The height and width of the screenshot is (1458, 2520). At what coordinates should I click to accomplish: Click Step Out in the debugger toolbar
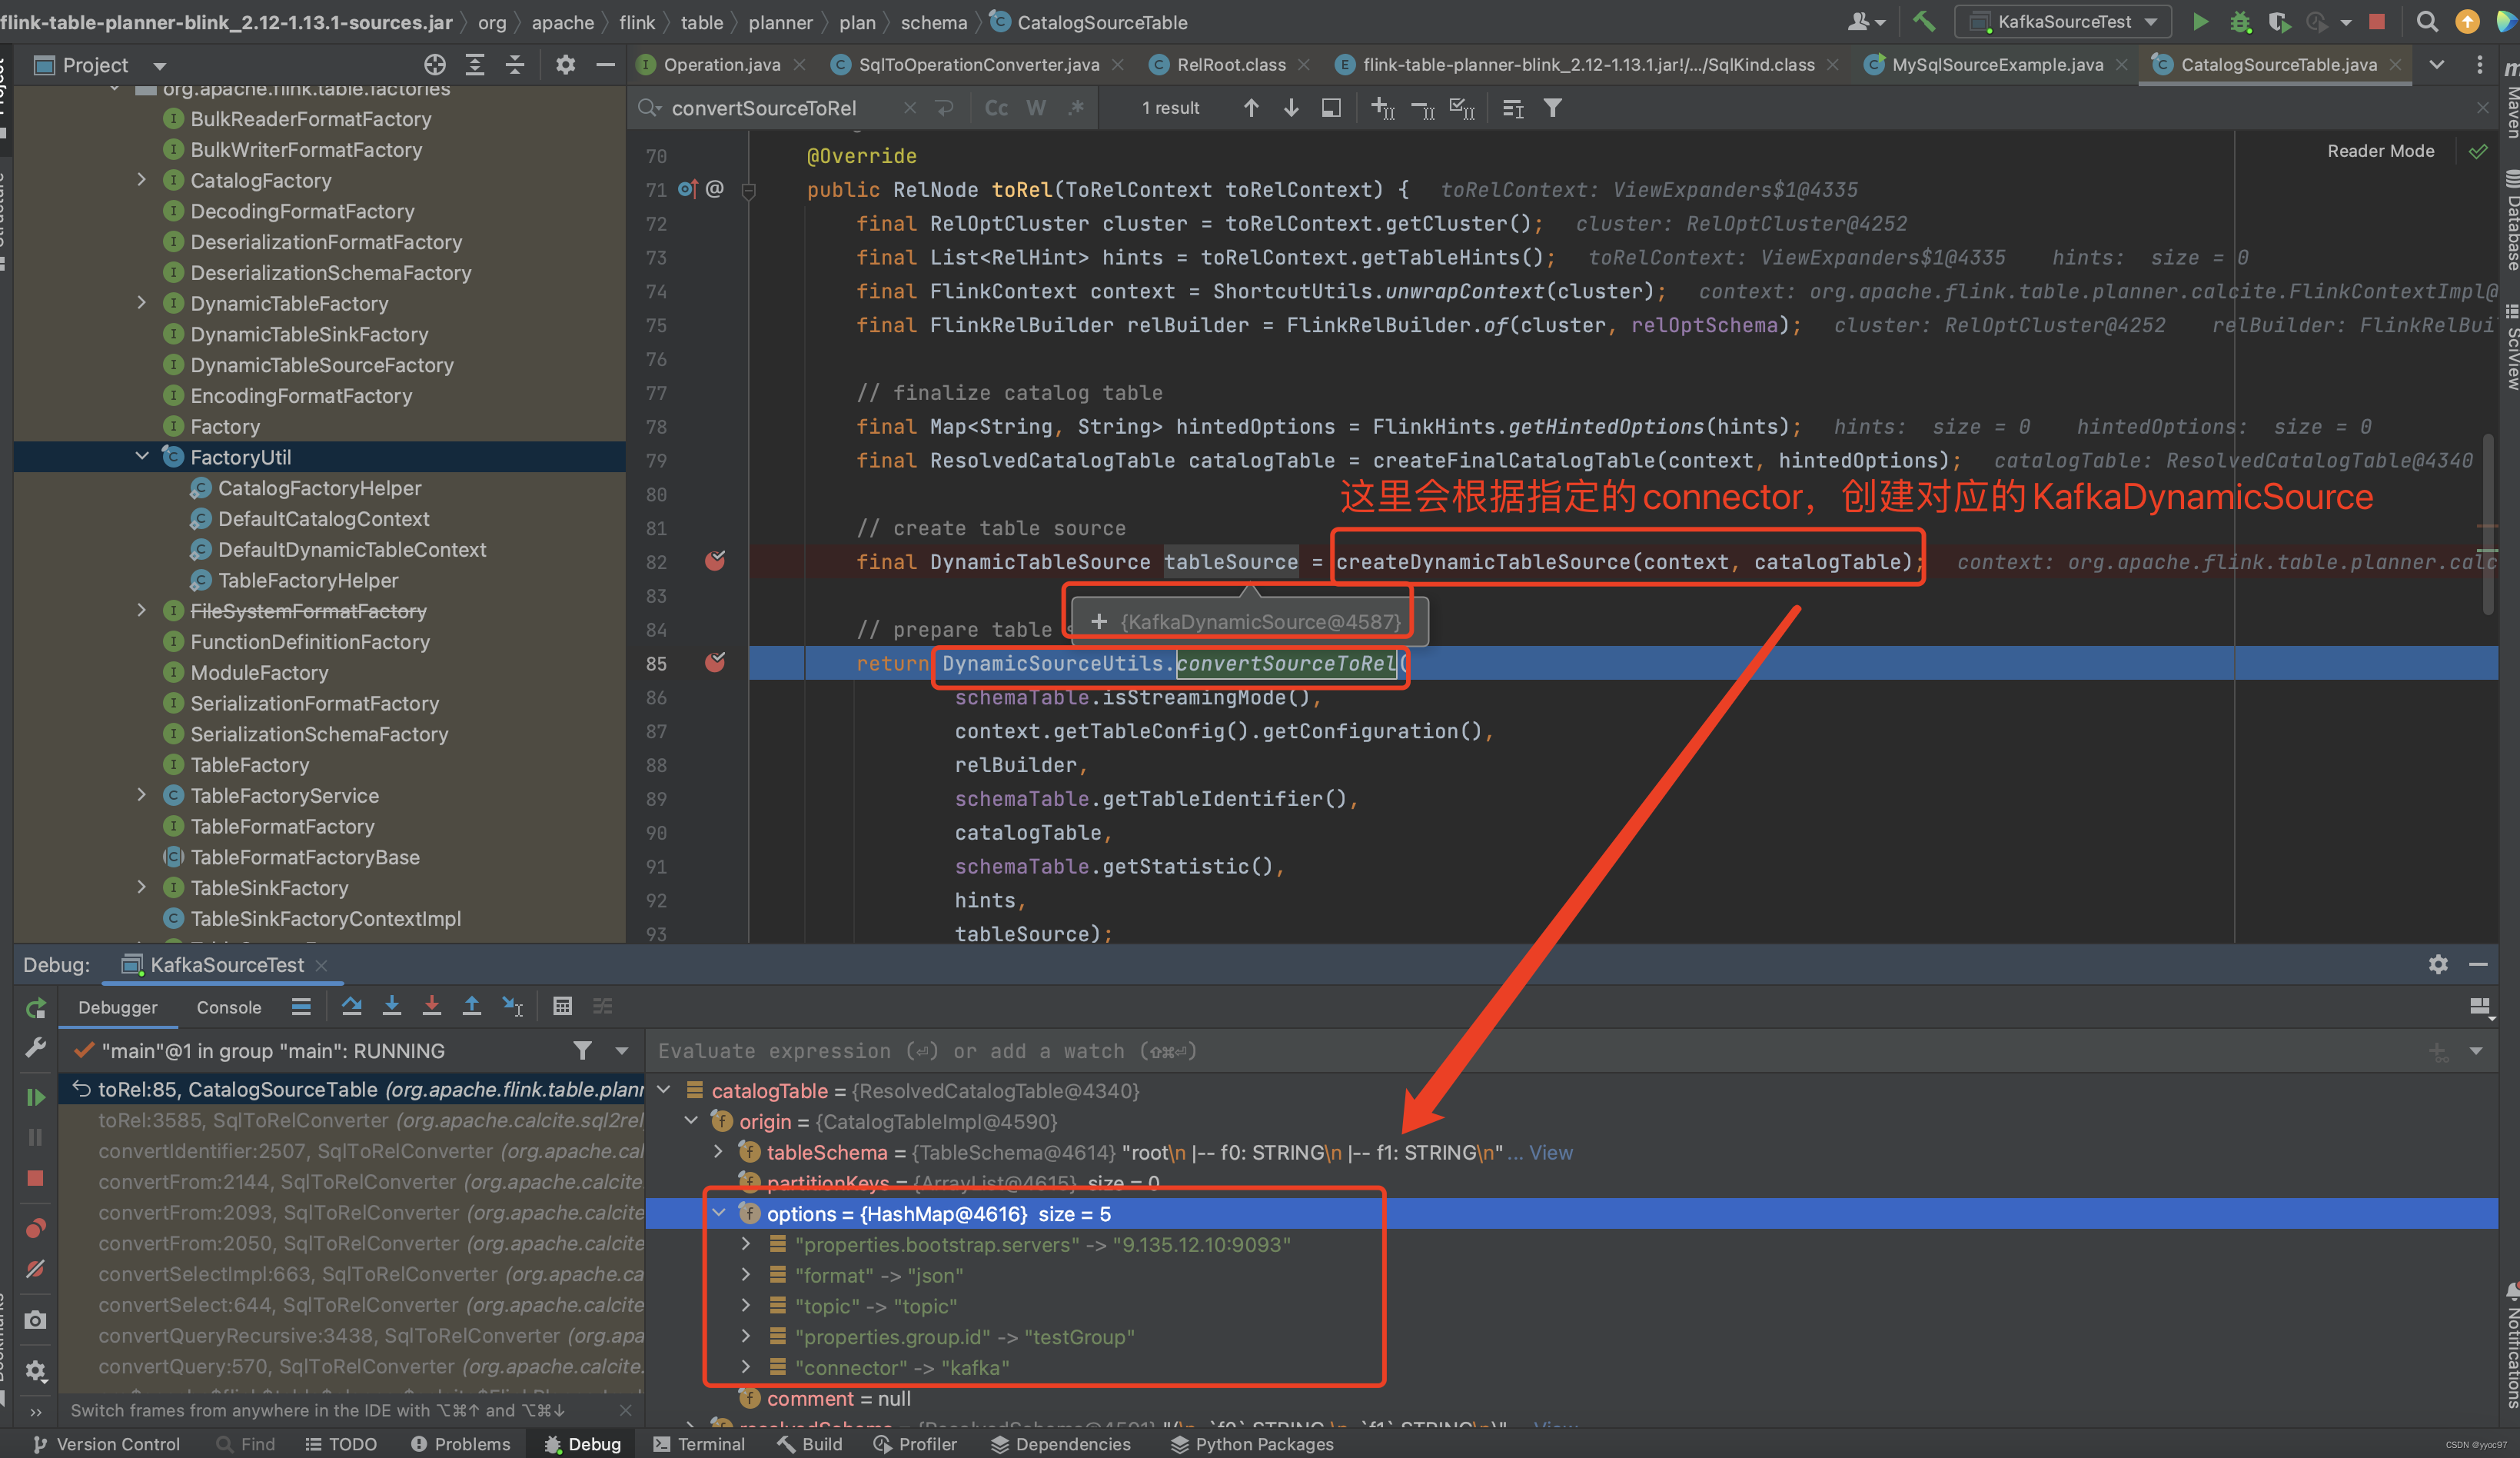pos(471,1006)
